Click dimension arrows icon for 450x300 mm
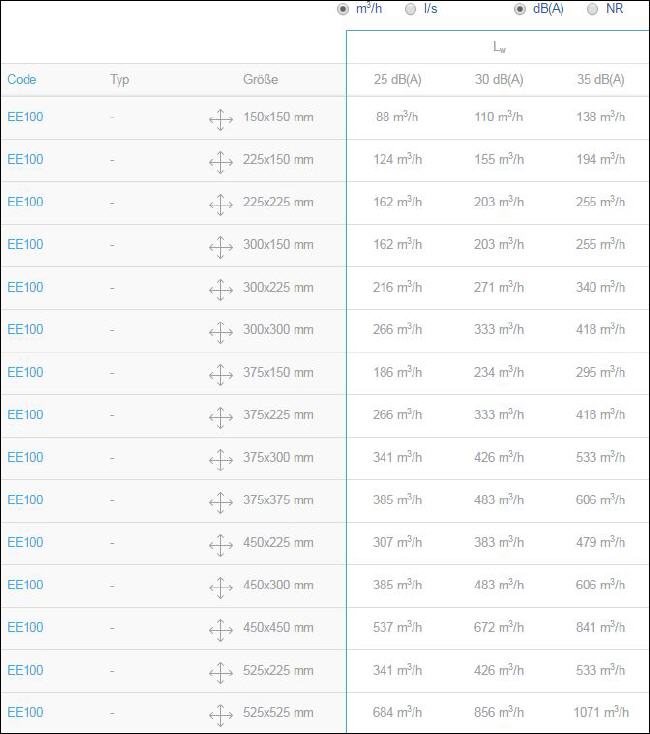Image resolution: width=650 pixels, height=734 pixels. pos(221,587)
